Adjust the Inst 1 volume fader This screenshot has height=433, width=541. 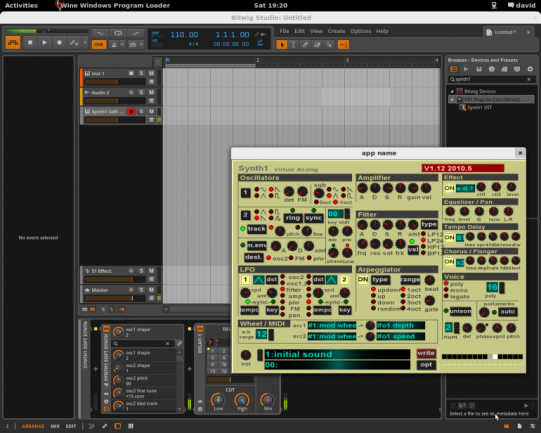[115, 82]
